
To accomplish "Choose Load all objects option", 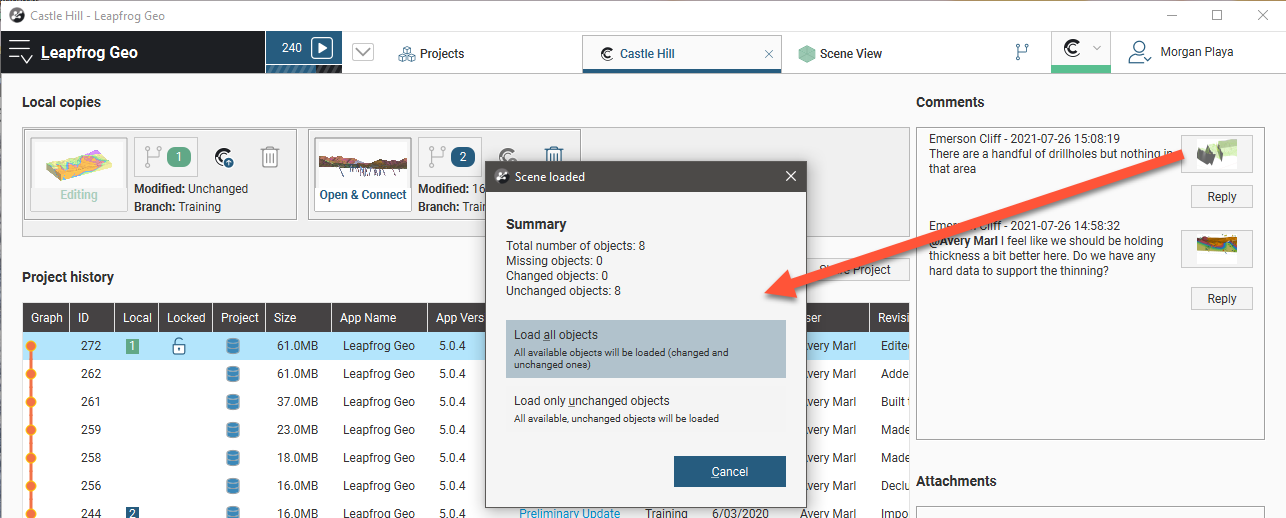I will (x=646, y=349).
